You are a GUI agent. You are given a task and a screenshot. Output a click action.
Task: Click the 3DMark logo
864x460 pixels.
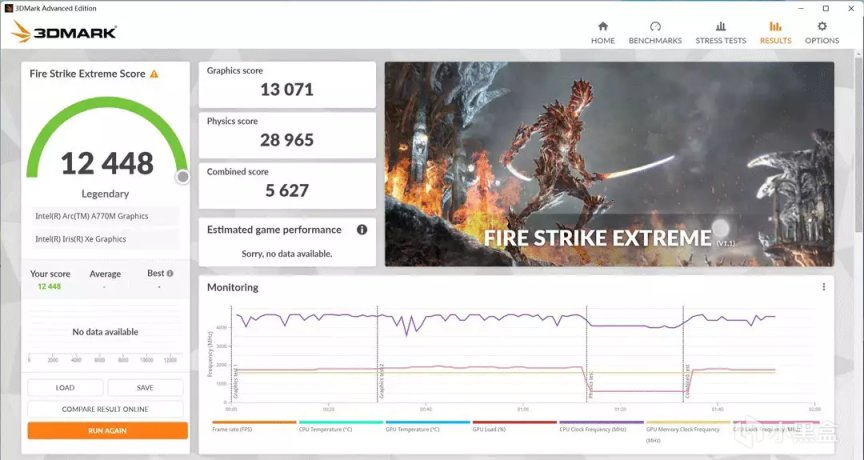[64, 32]
